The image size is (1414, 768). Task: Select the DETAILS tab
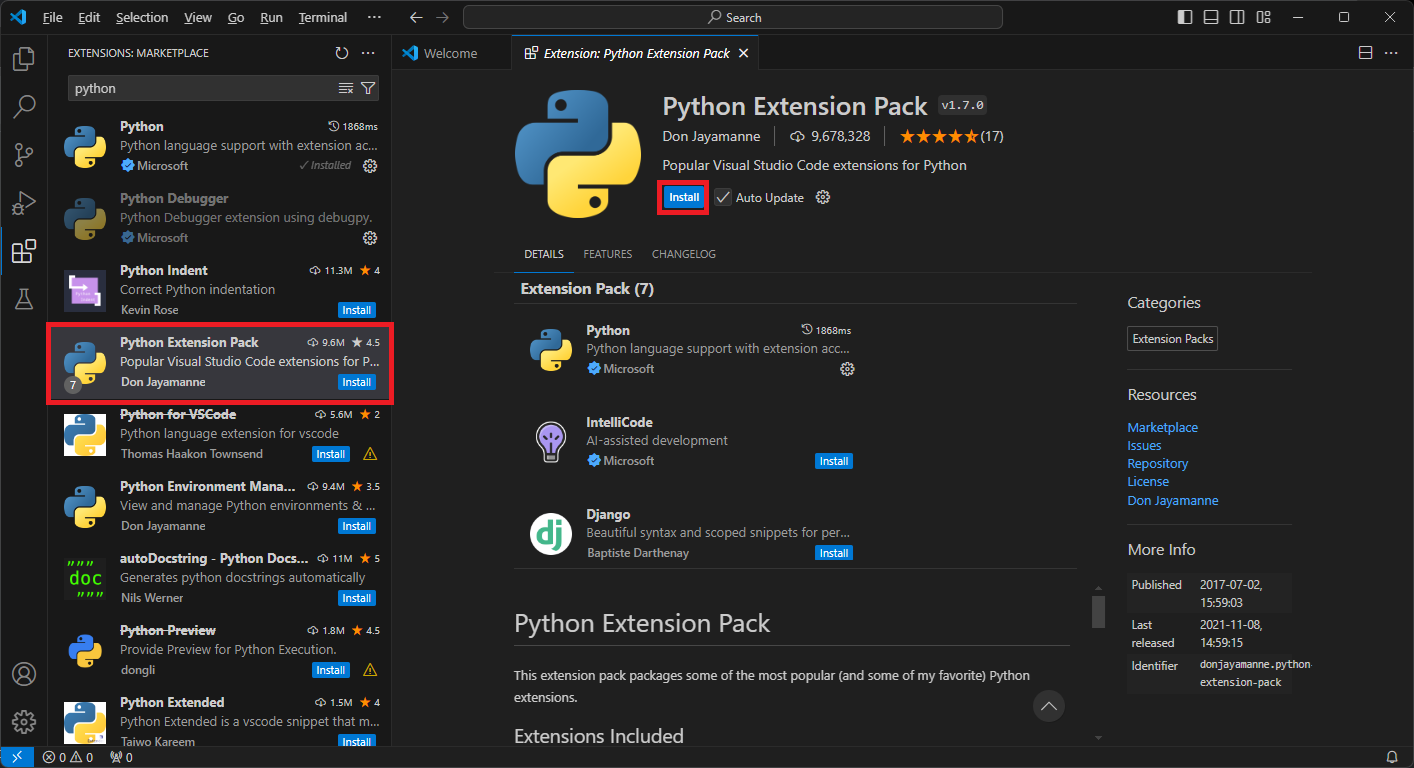point(544,254)
